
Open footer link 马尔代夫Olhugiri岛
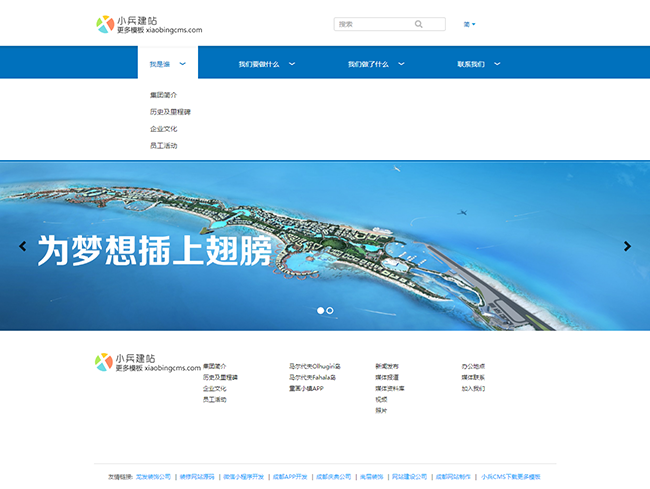tap(315, 366)
